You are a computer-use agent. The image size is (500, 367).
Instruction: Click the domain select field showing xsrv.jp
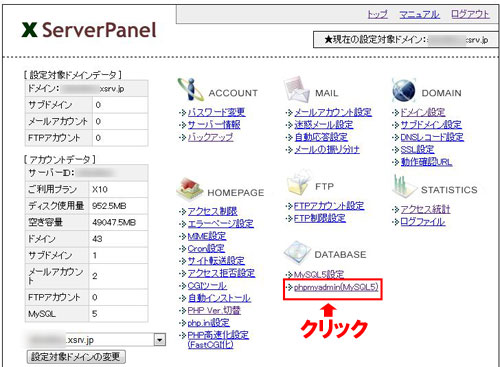pyautogui.click(x=95, y=340)
